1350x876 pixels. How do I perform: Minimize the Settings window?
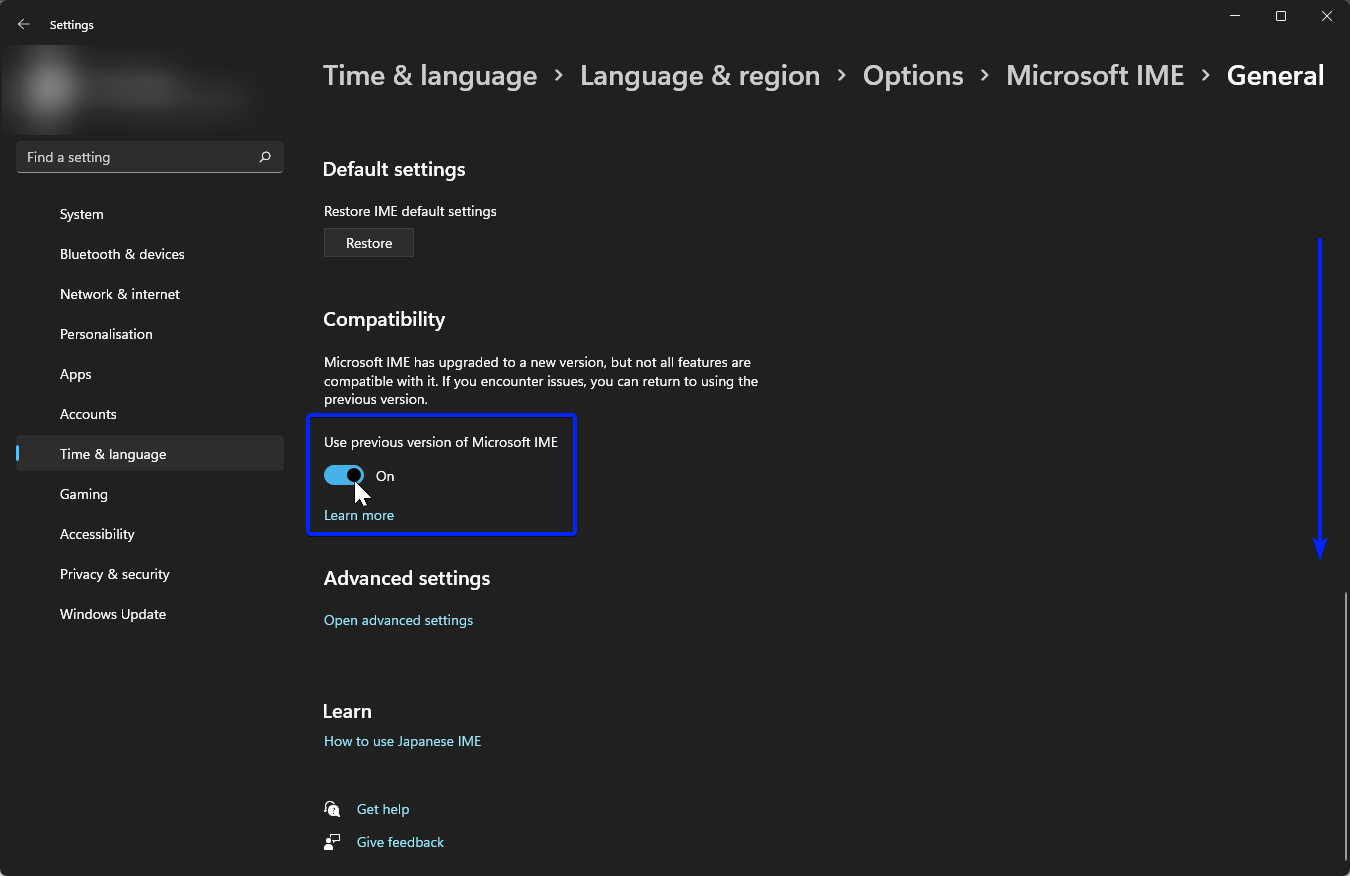[1235, 16]
